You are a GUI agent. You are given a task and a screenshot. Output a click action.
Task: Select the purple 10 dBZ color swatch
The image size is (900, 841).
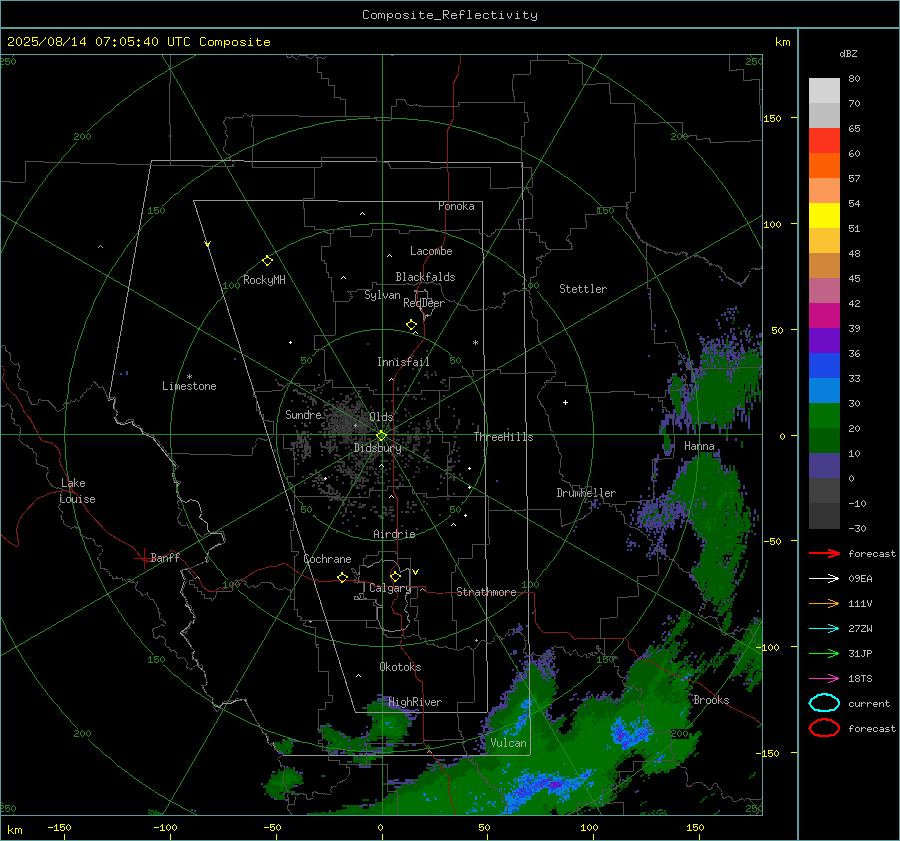824,466
